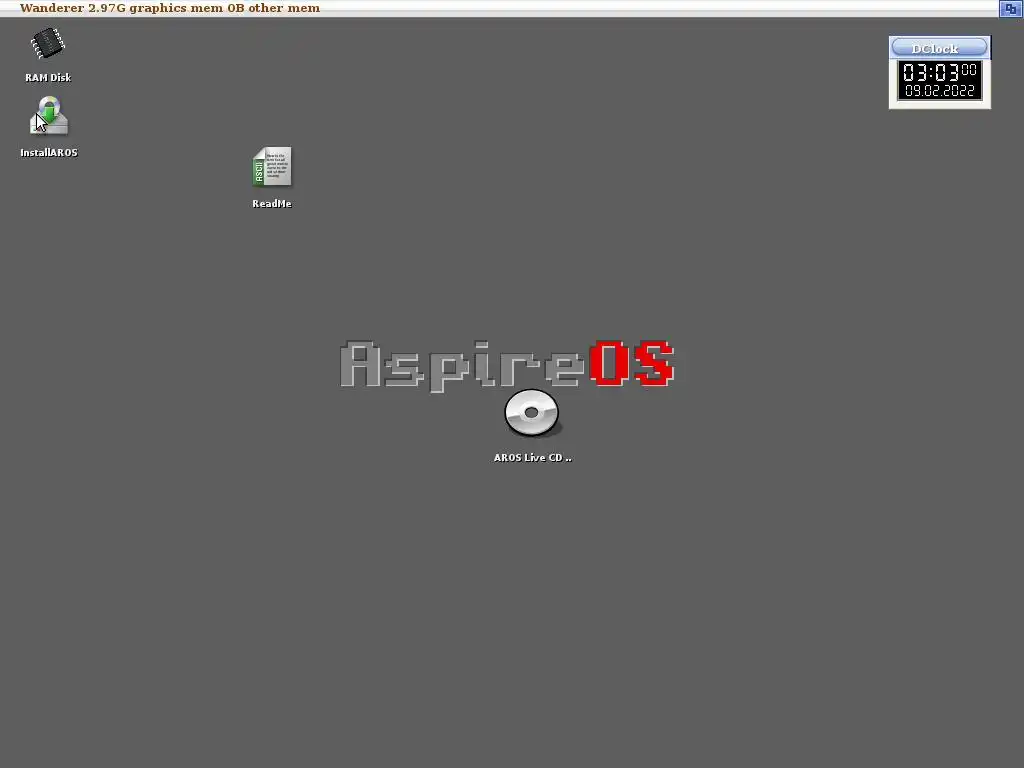Click the screen depth gadget in the title bar

pyautogui.click(x=1010, y=8)
